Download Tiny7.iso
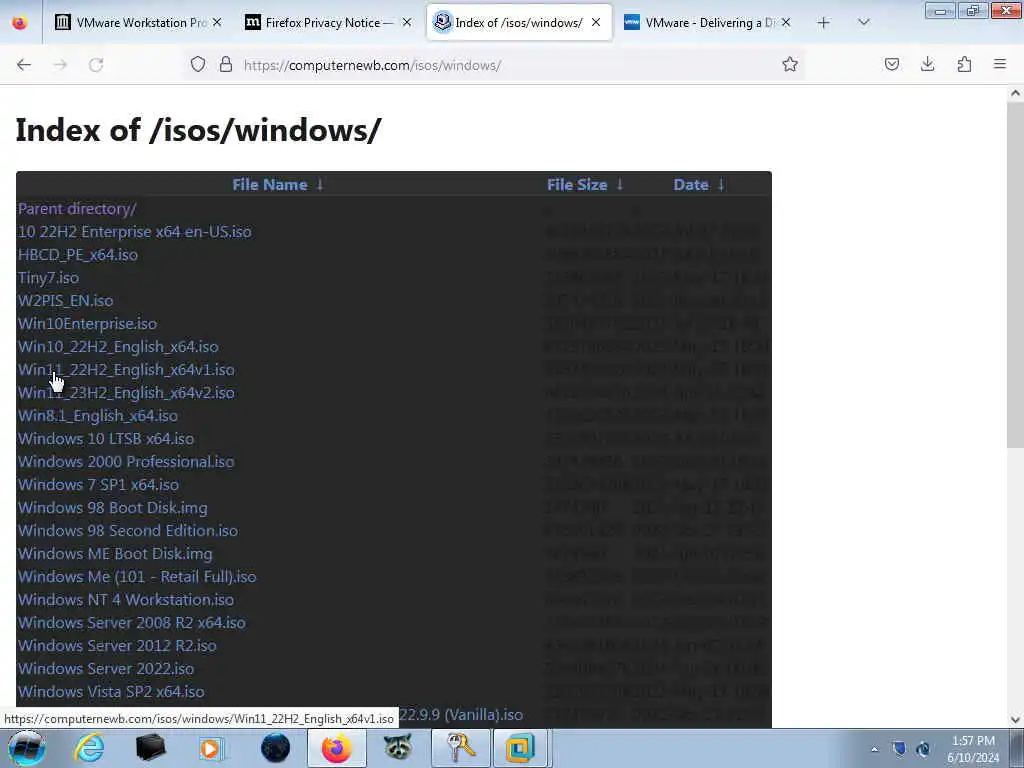 (x=48, y=278)
